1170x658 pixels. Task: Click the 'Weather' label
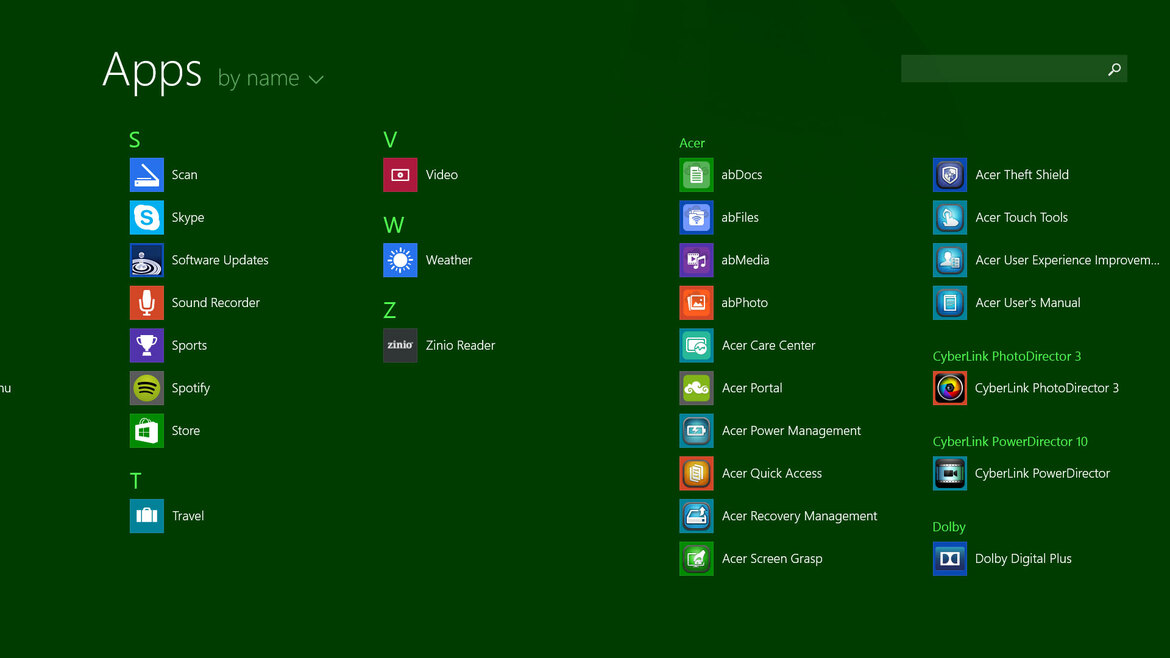coord(448,260)
